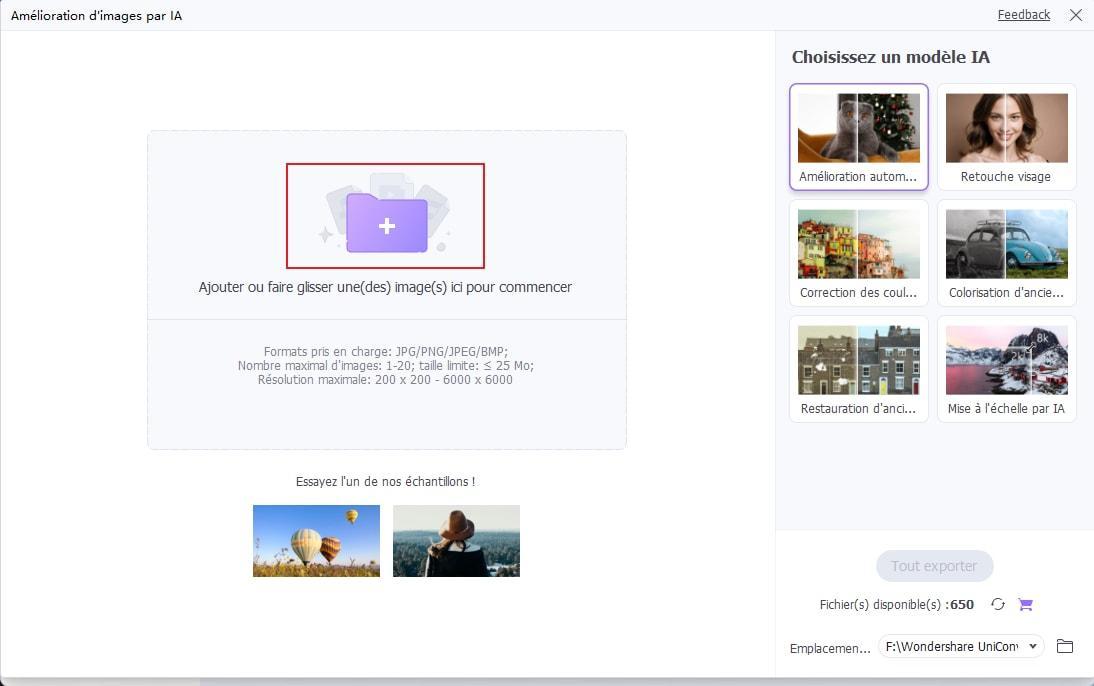The image size is (1094, 686).
Task: Click the Nombre maximal d'images line
Action: (x=386, y=366)
